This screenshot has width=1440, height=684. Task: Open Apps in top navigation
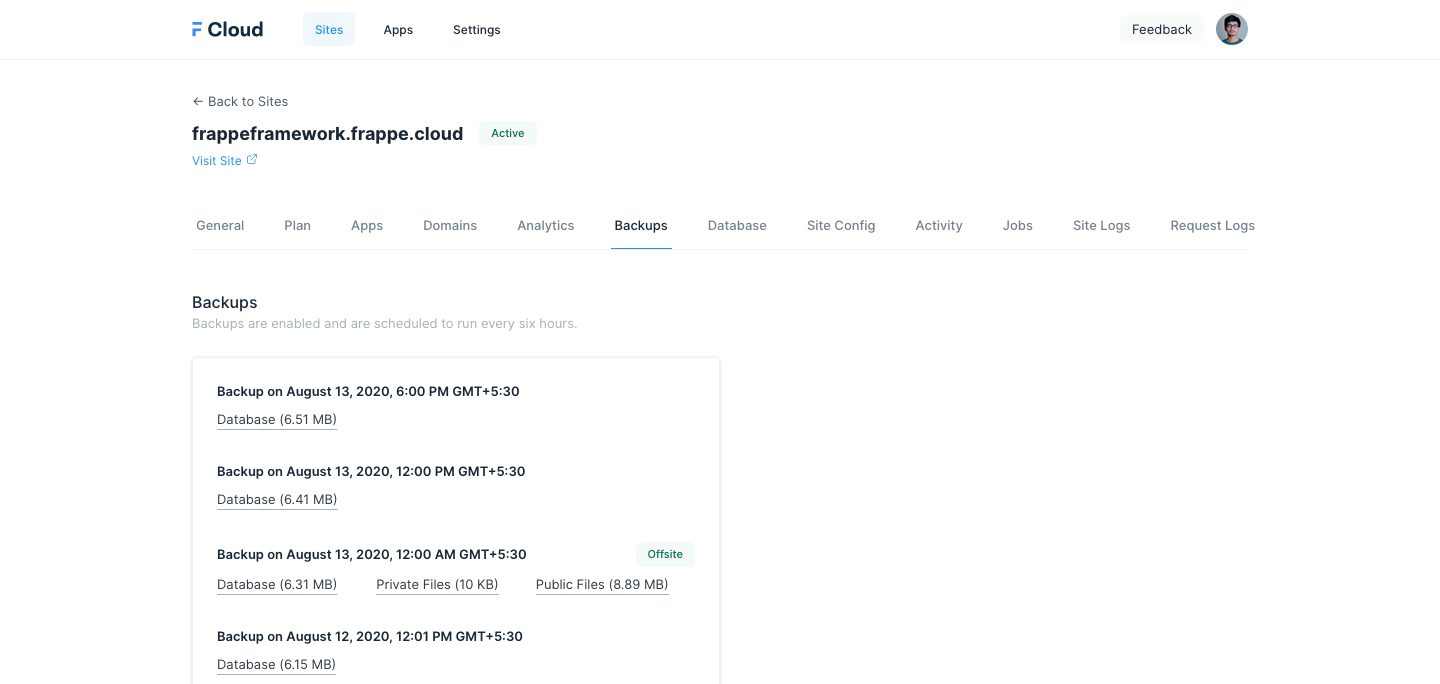[398, 30]
